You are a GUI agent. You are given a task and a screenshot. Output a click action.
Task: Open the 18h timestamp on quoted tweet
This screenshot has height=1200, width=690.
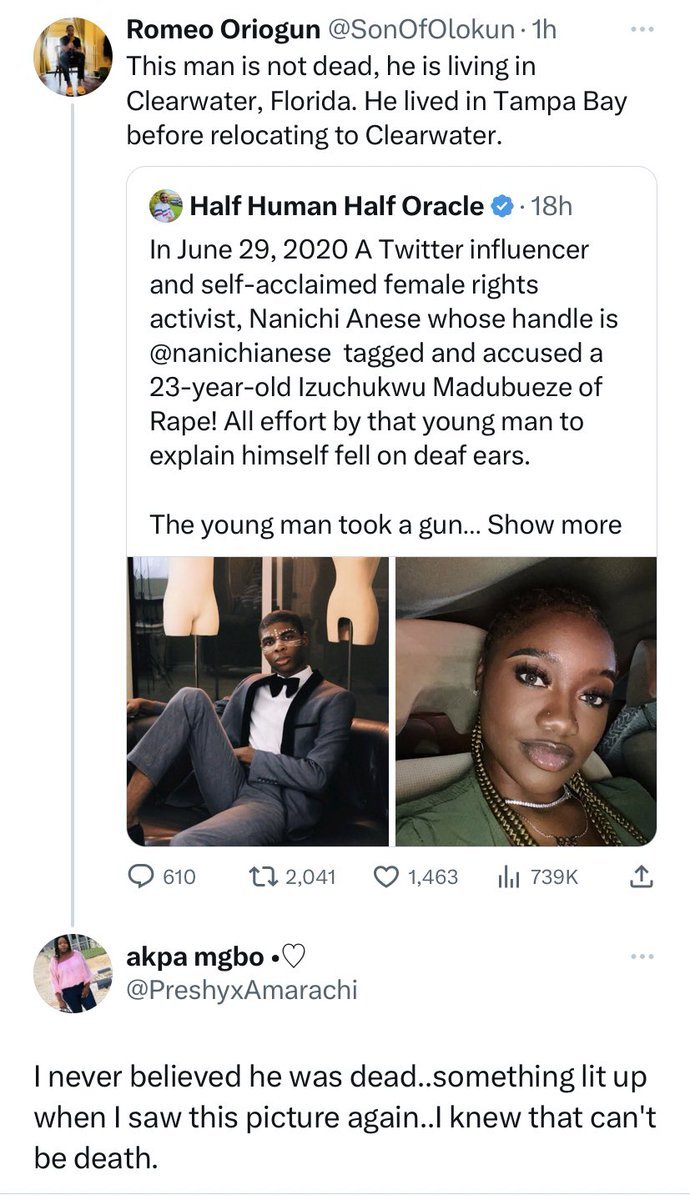click(552, 208)
